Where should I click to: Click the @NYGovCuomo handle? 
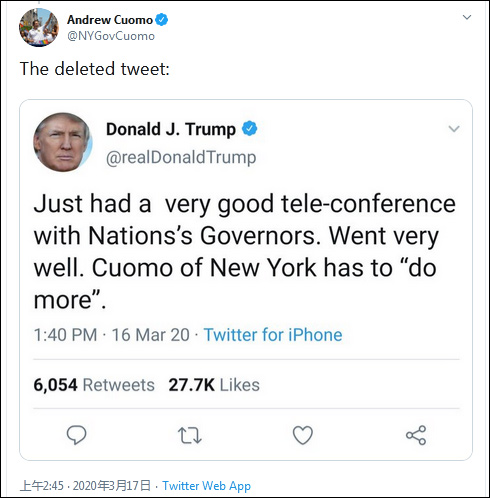click(x=111, y=36)
